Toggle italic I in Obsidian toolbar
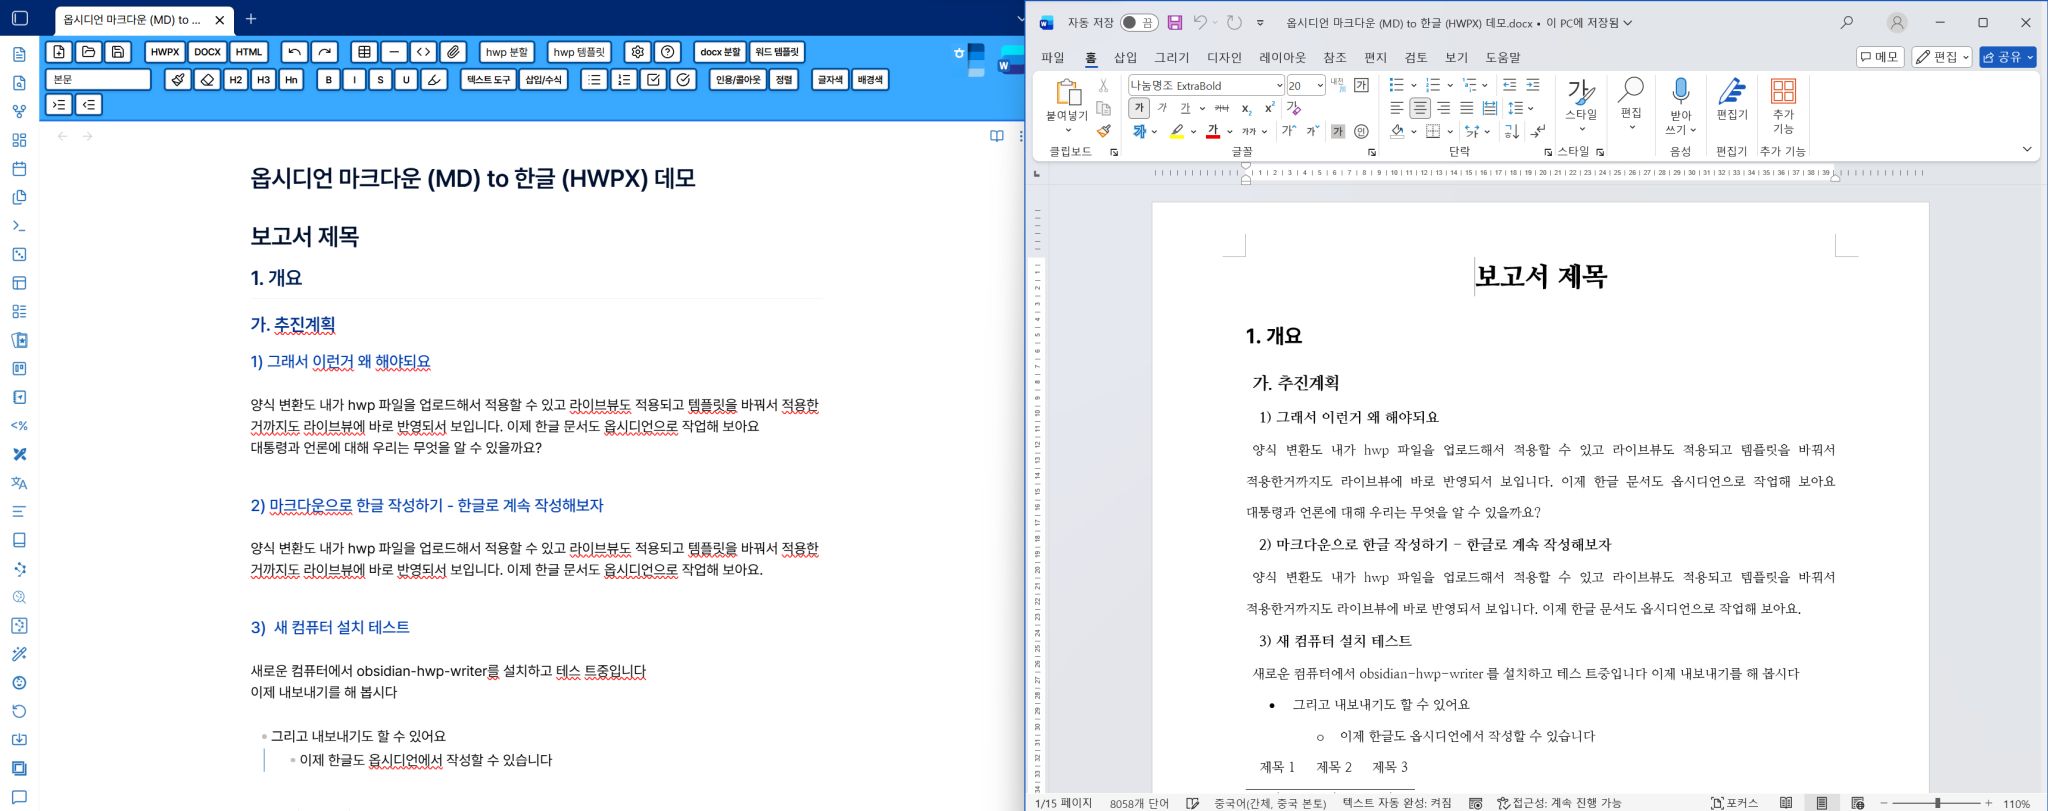The height and width of the screenshot is (811, 2048). [x=354, y=79]
